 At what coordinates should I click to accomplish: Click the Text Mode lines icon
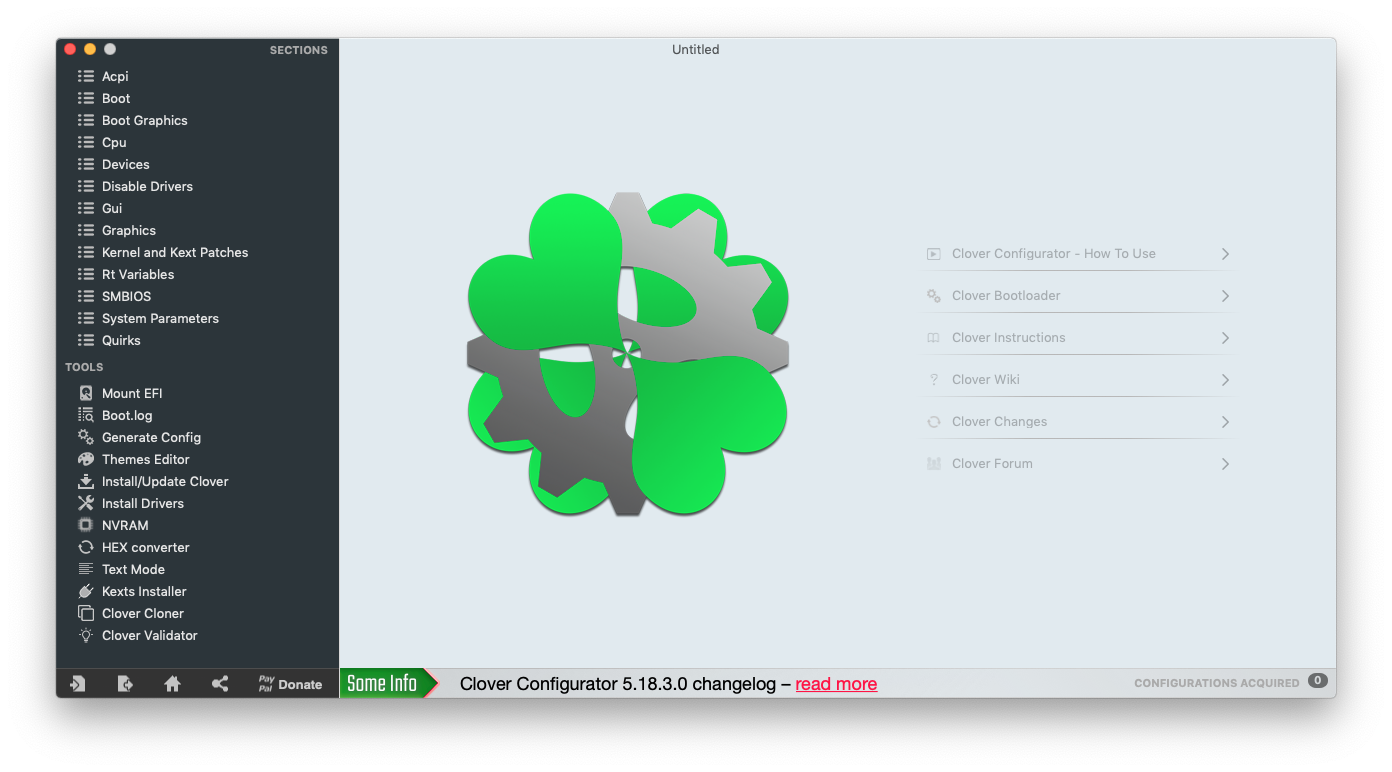86,569
